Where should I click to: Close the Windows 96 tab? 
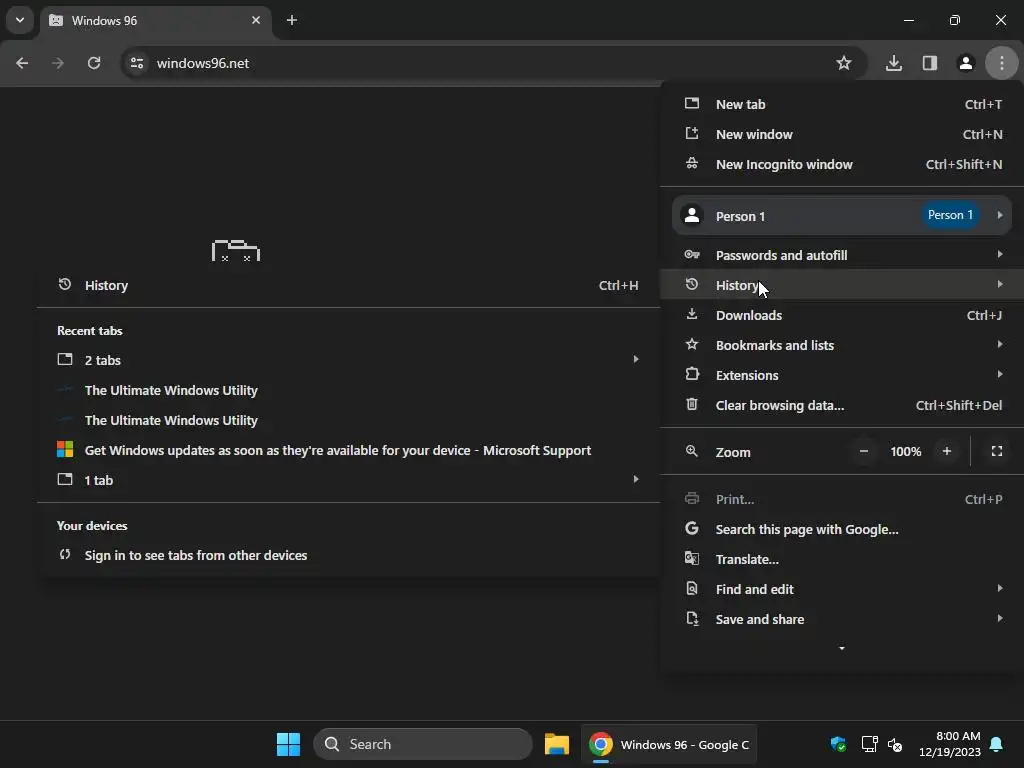[256, 20]
